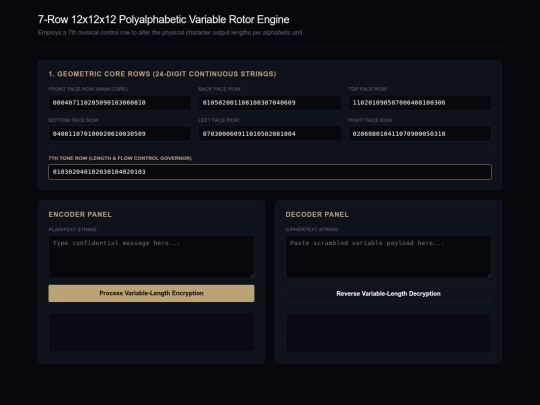This screenshot has width=540, height=405.
Task: Click Reverse Variable-Length Decryption button
Action: pyautogui.click(x=388, y=294)
